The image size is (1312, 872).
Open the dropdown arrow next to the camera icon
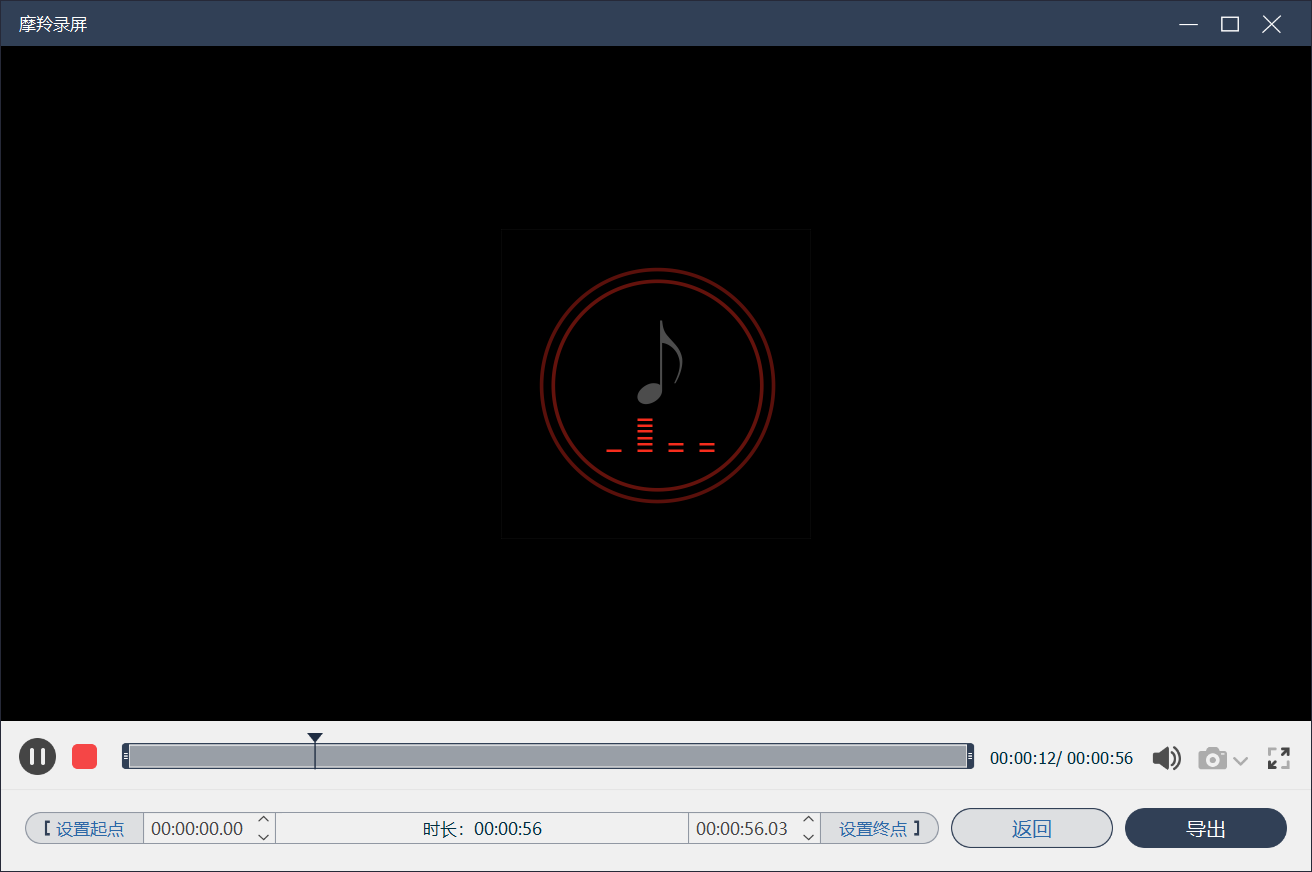point(1241,761)
